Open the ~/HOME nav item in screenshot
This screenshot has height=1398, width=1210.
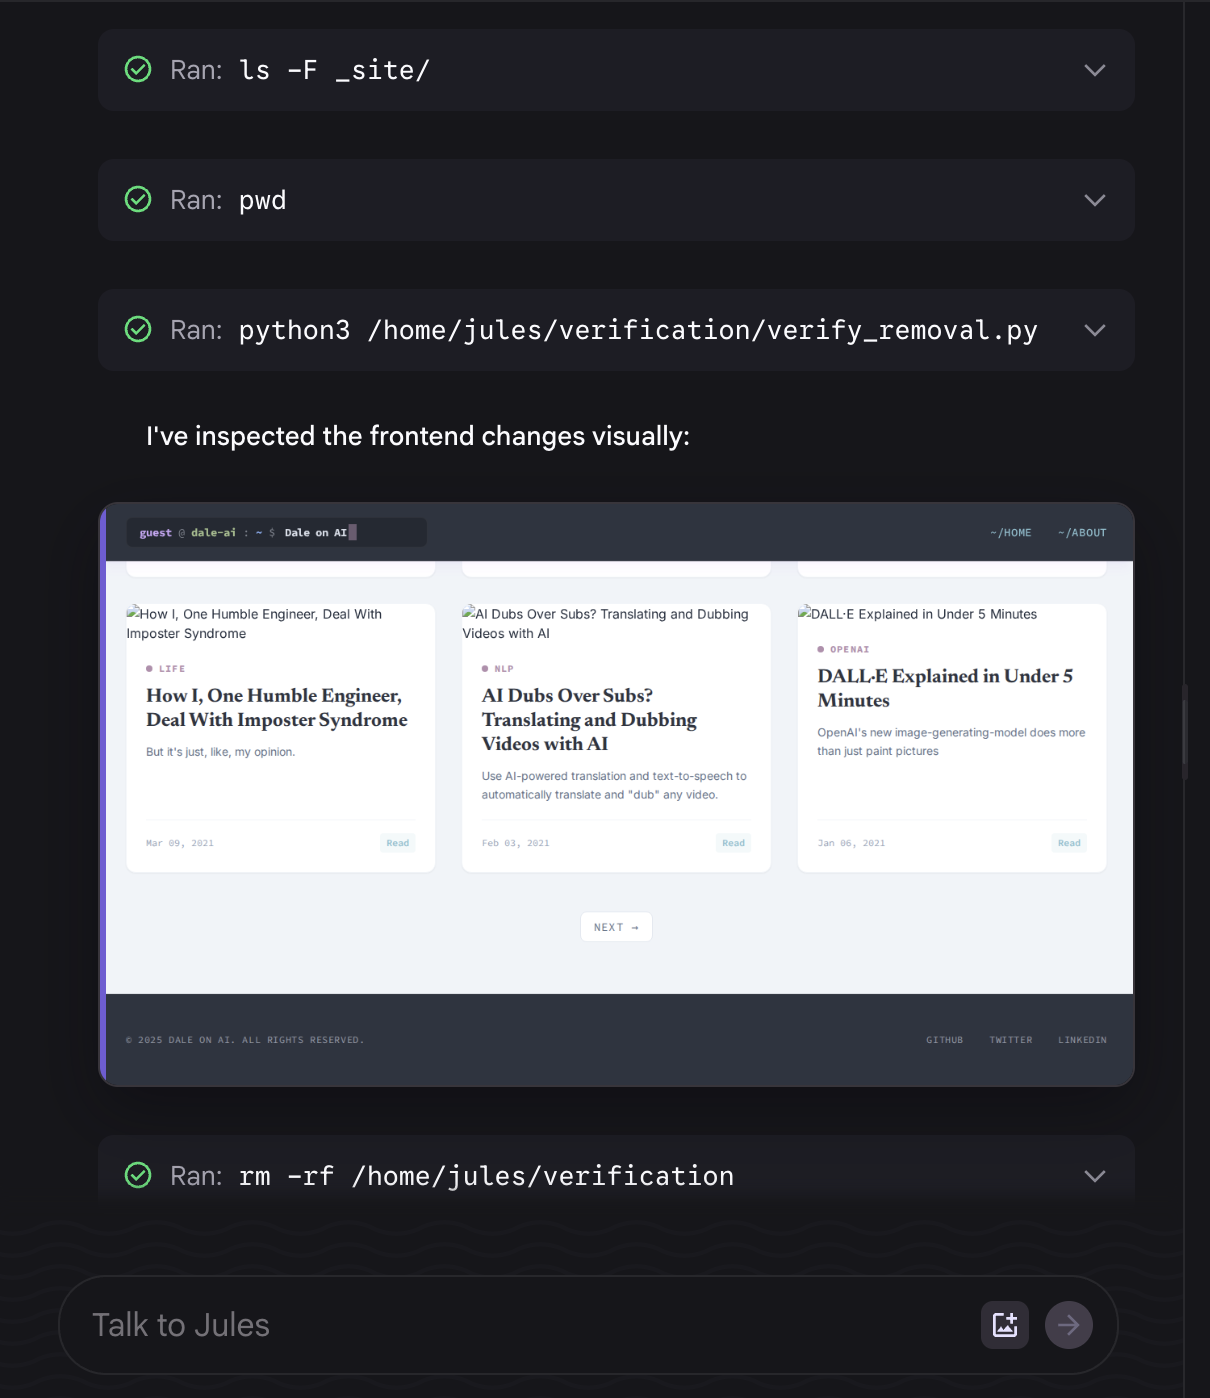(x=1011, y=533)
